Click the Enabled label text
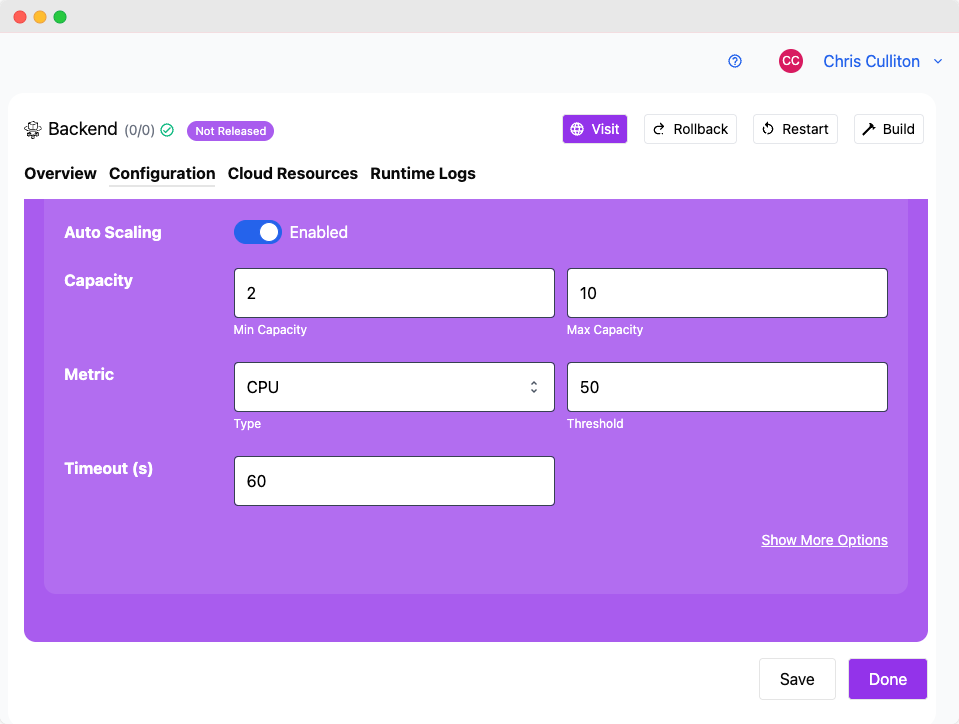The width and height of the screenshot is (959, 724). [319, 232]
